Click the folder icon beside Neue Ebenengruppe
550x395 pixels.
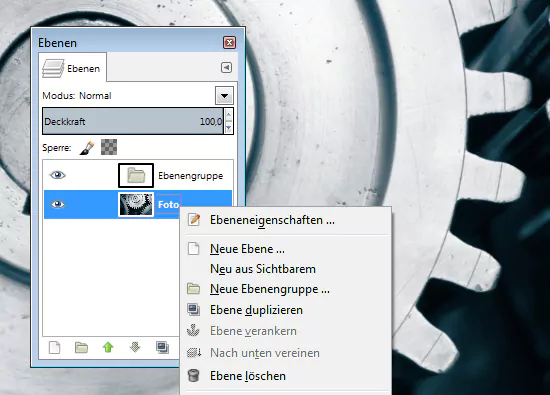coord(193,289)
